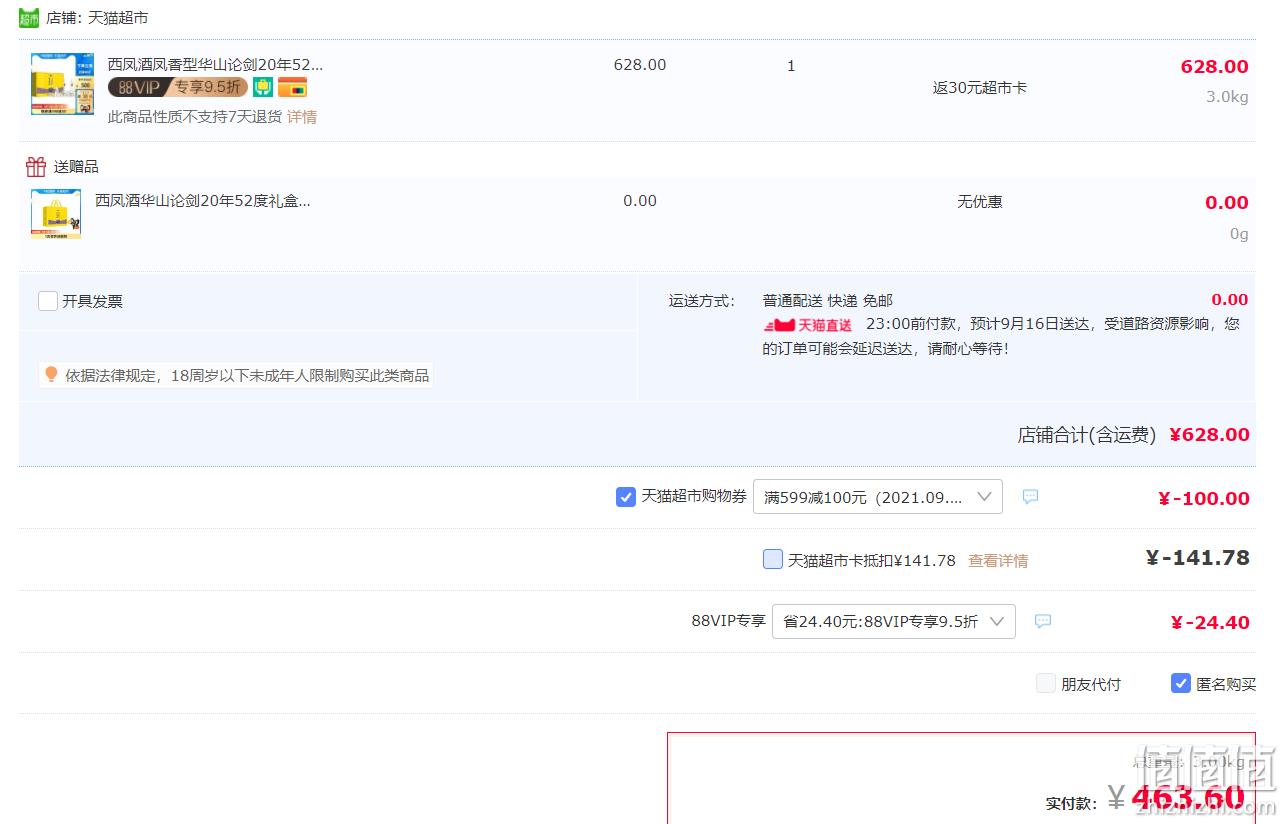Click the 88VIP专享 label text
Image resolution: width=1285 pixels, height=824 pixels.
pyautogui.click(x=728, y=621)
